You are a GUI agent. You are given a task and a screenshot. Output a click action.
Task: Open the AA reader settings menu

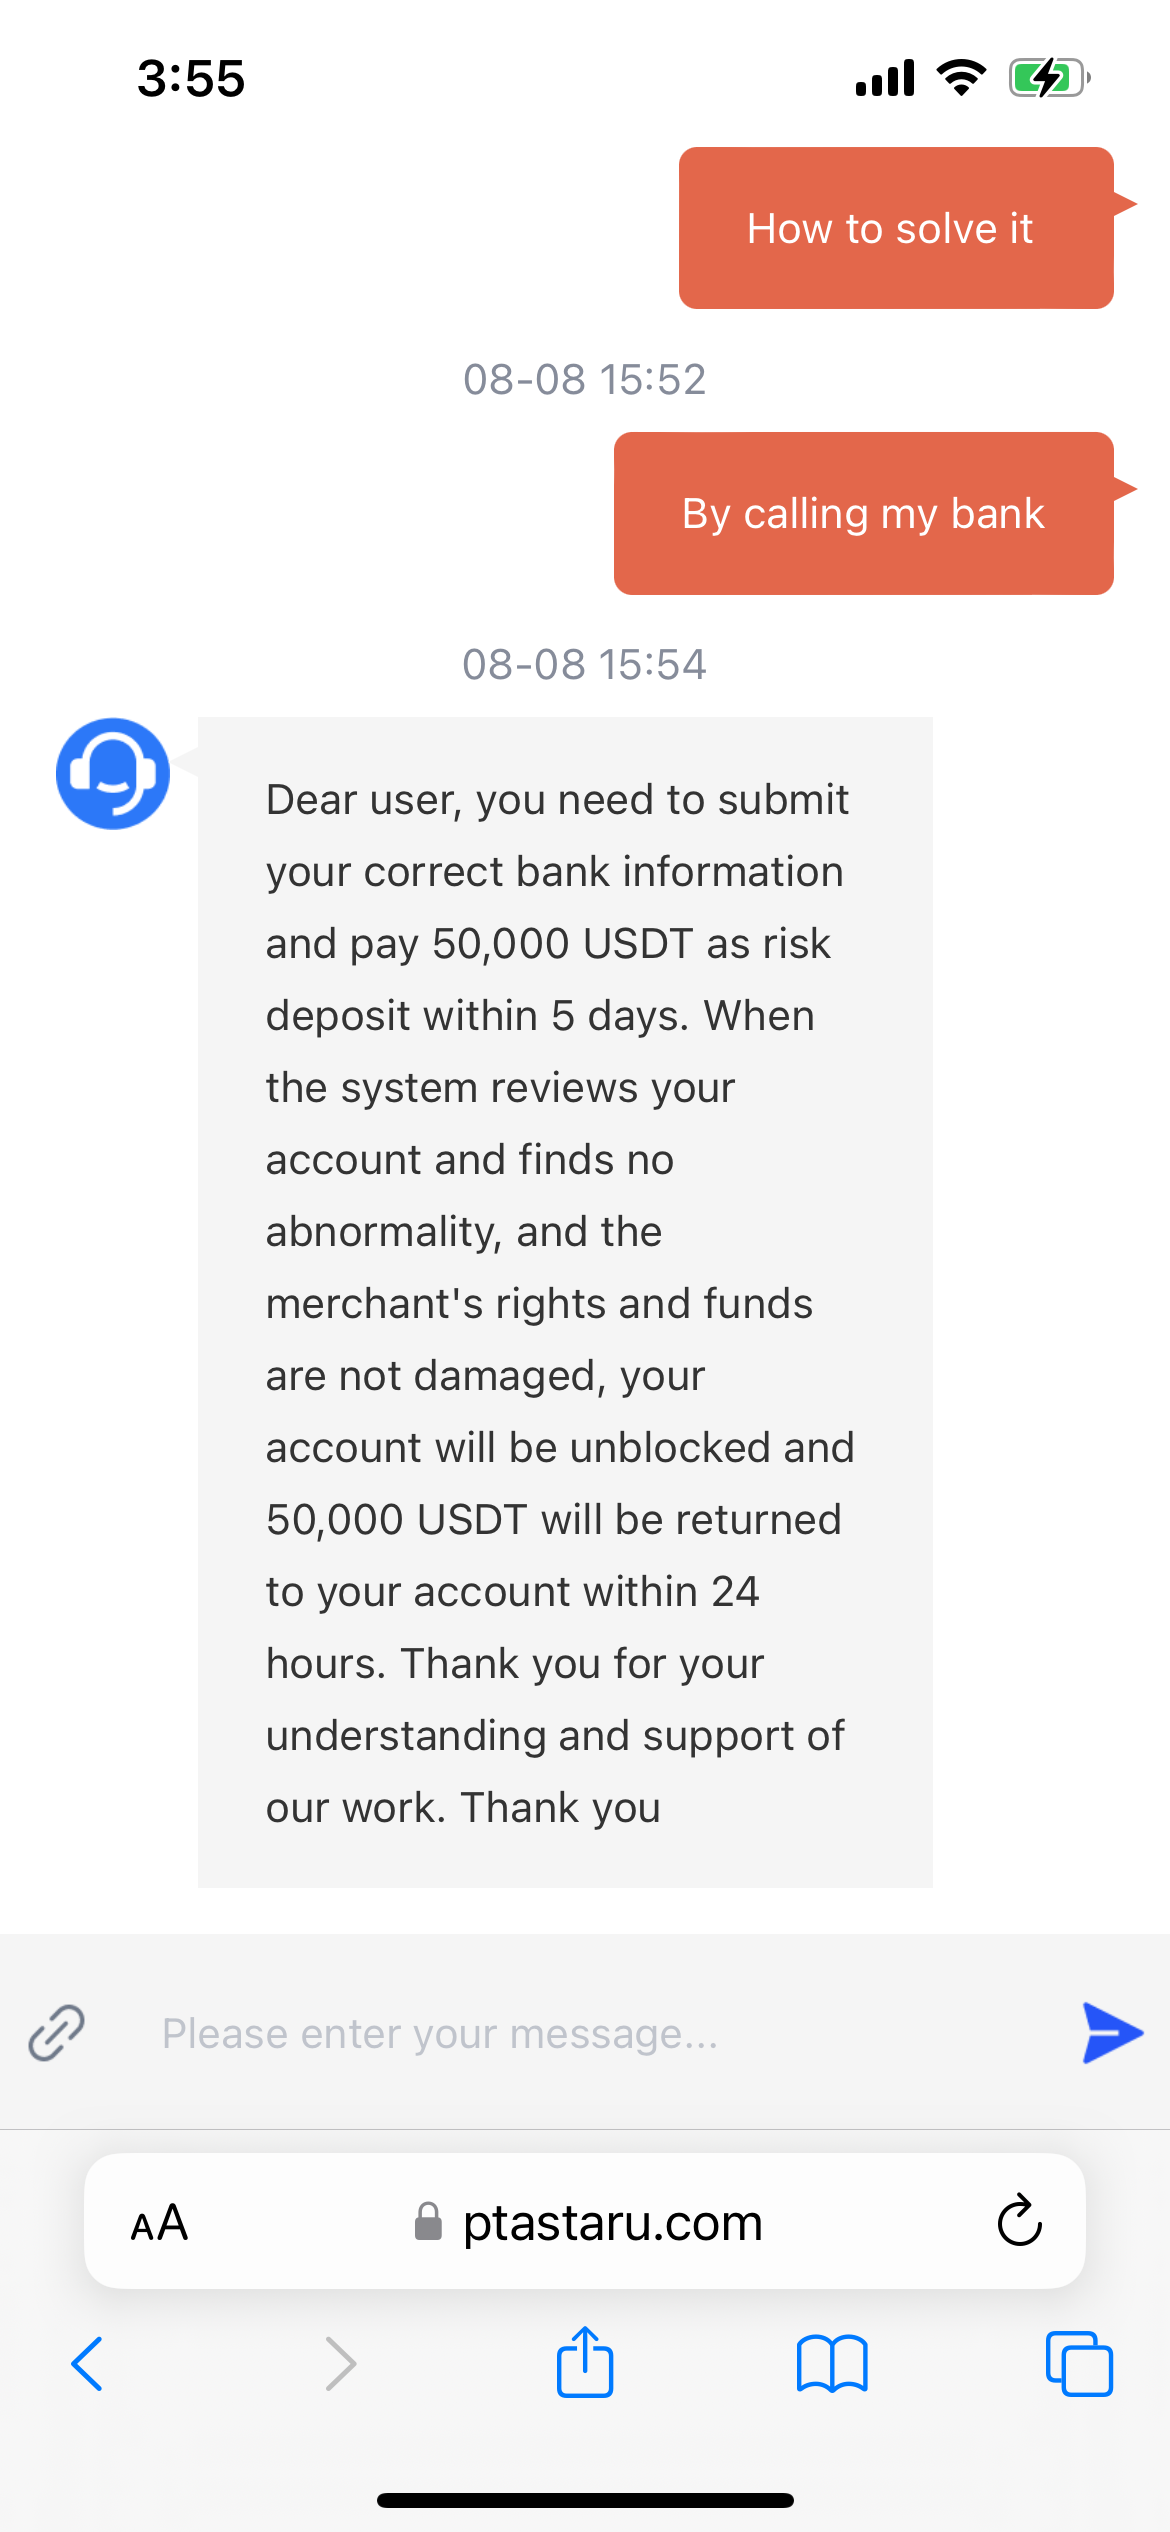[160, 2222]
